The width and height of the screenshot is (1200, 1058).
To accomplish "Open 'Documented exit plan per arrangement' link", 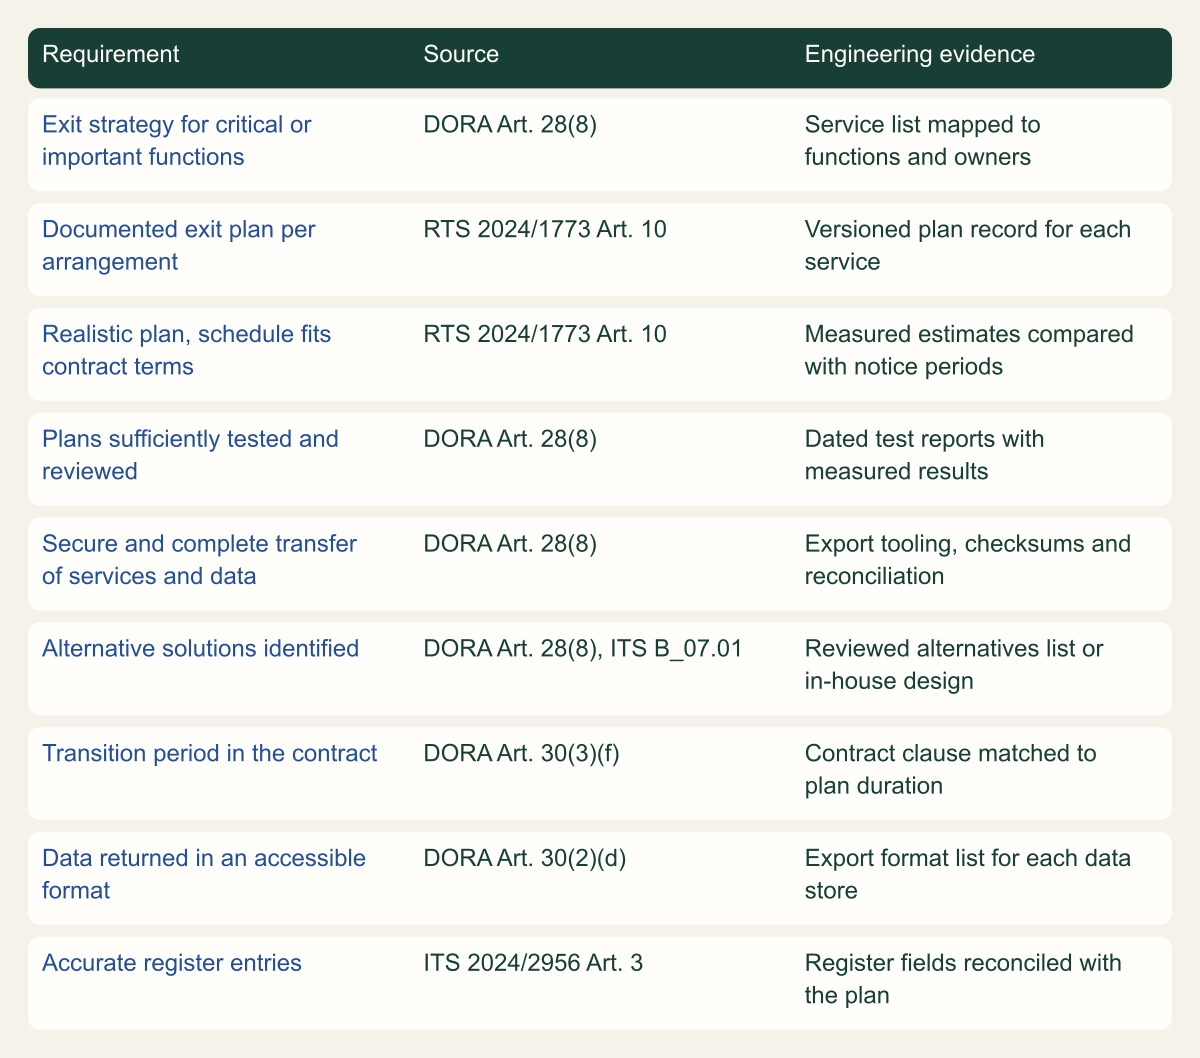I will coord(179,246).
